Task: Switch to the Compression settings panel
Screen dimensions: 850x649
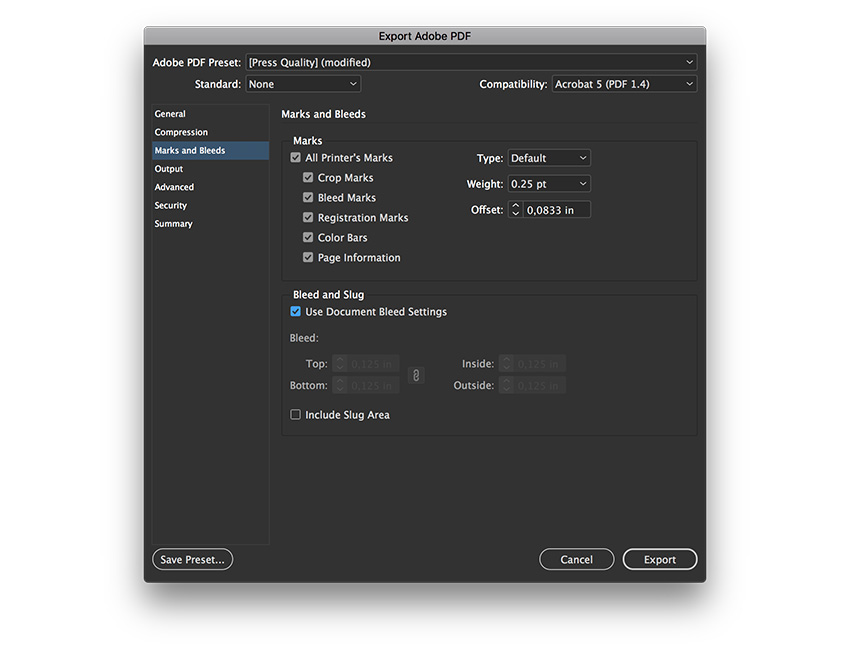Action: [180, 131]
